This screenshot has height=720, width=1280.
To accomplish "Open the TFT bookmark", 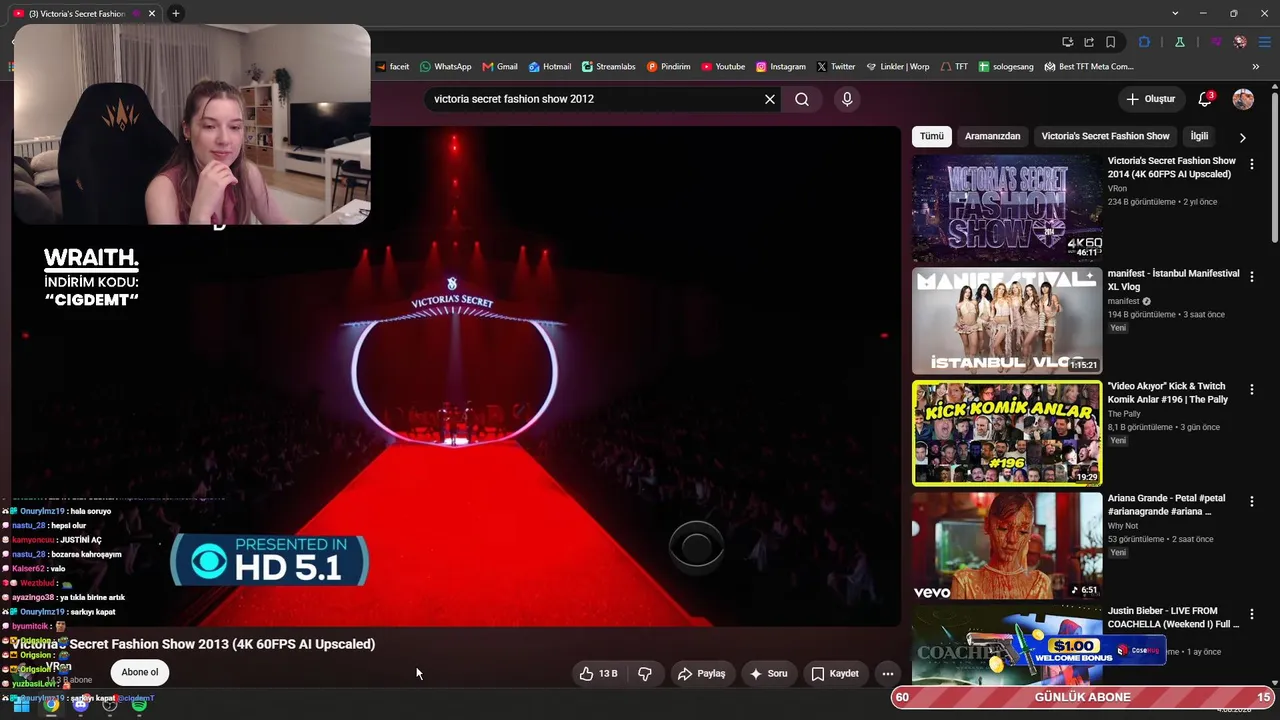I will (954, 67).
